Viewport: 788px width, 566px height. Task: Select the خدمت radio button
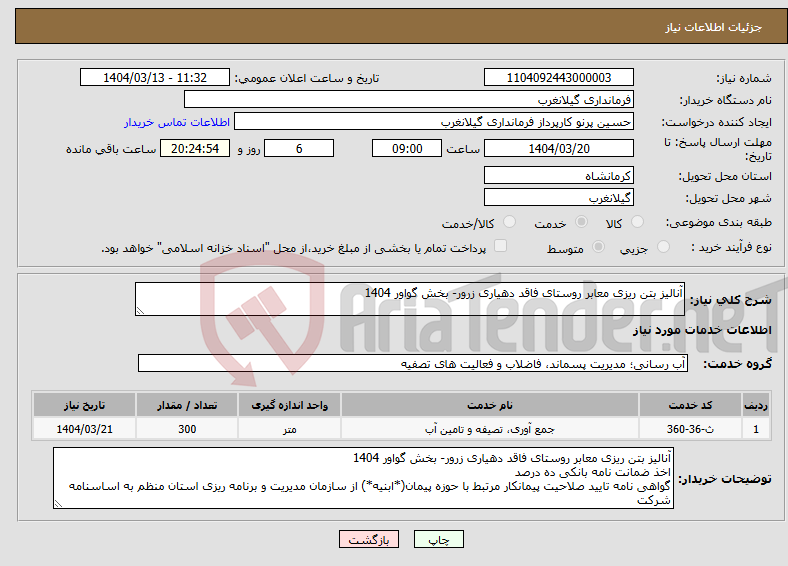click(x=581, y=222)
